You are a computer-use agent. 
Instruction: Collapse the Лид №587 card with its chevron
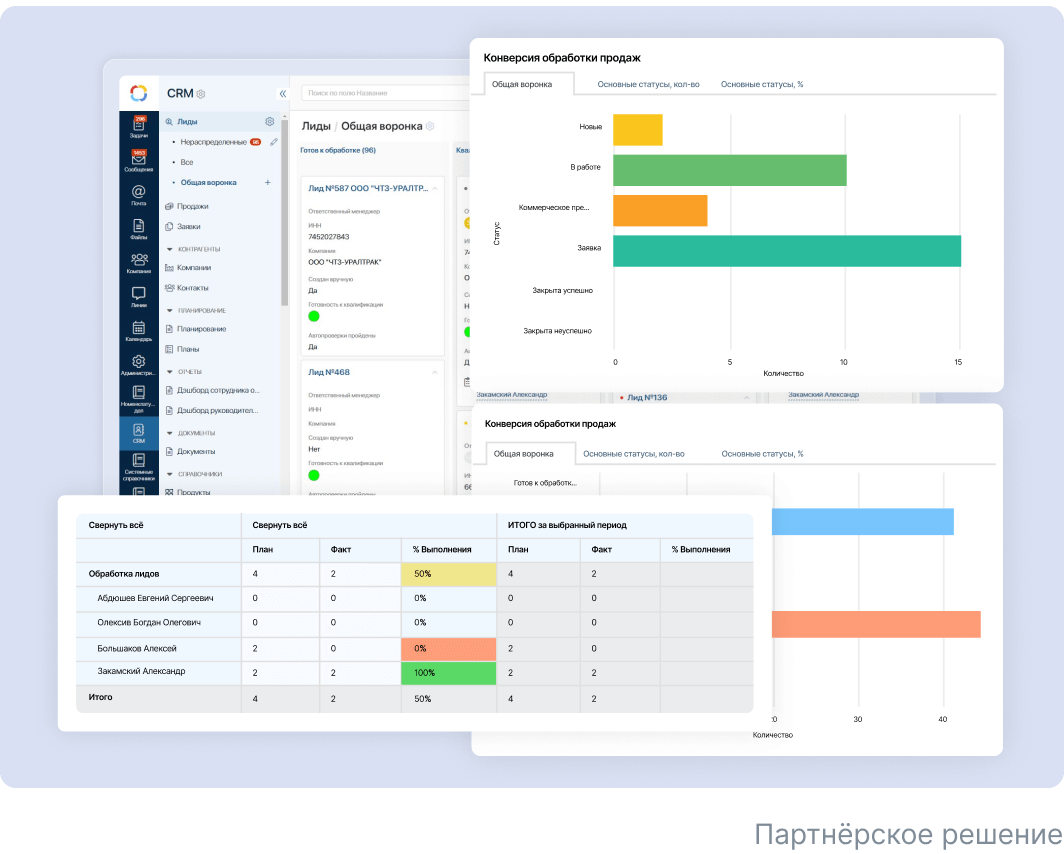pos(435,188)
